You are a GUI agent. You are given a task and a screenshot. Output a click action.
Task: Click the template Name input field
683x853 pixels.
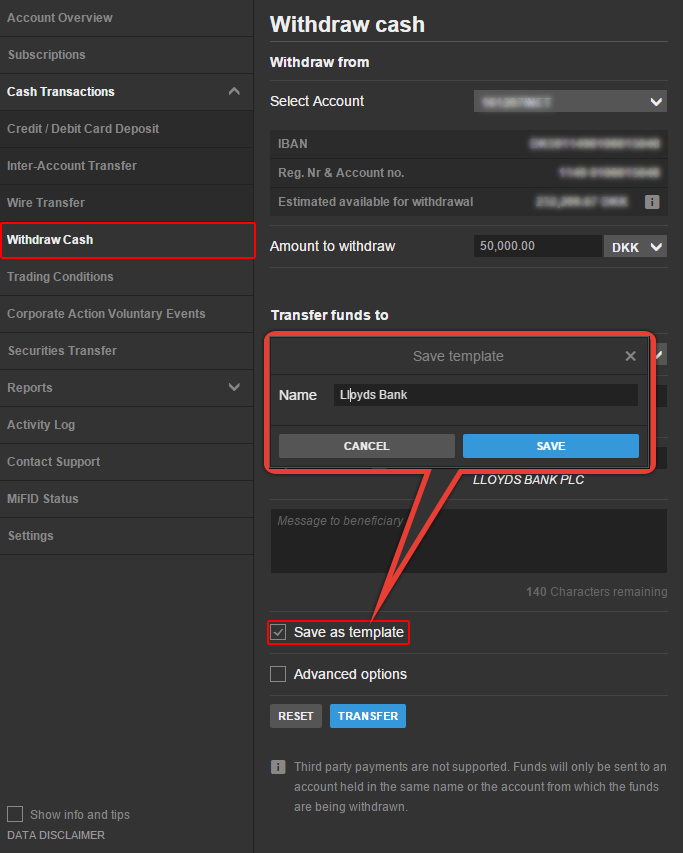point(485,395)
